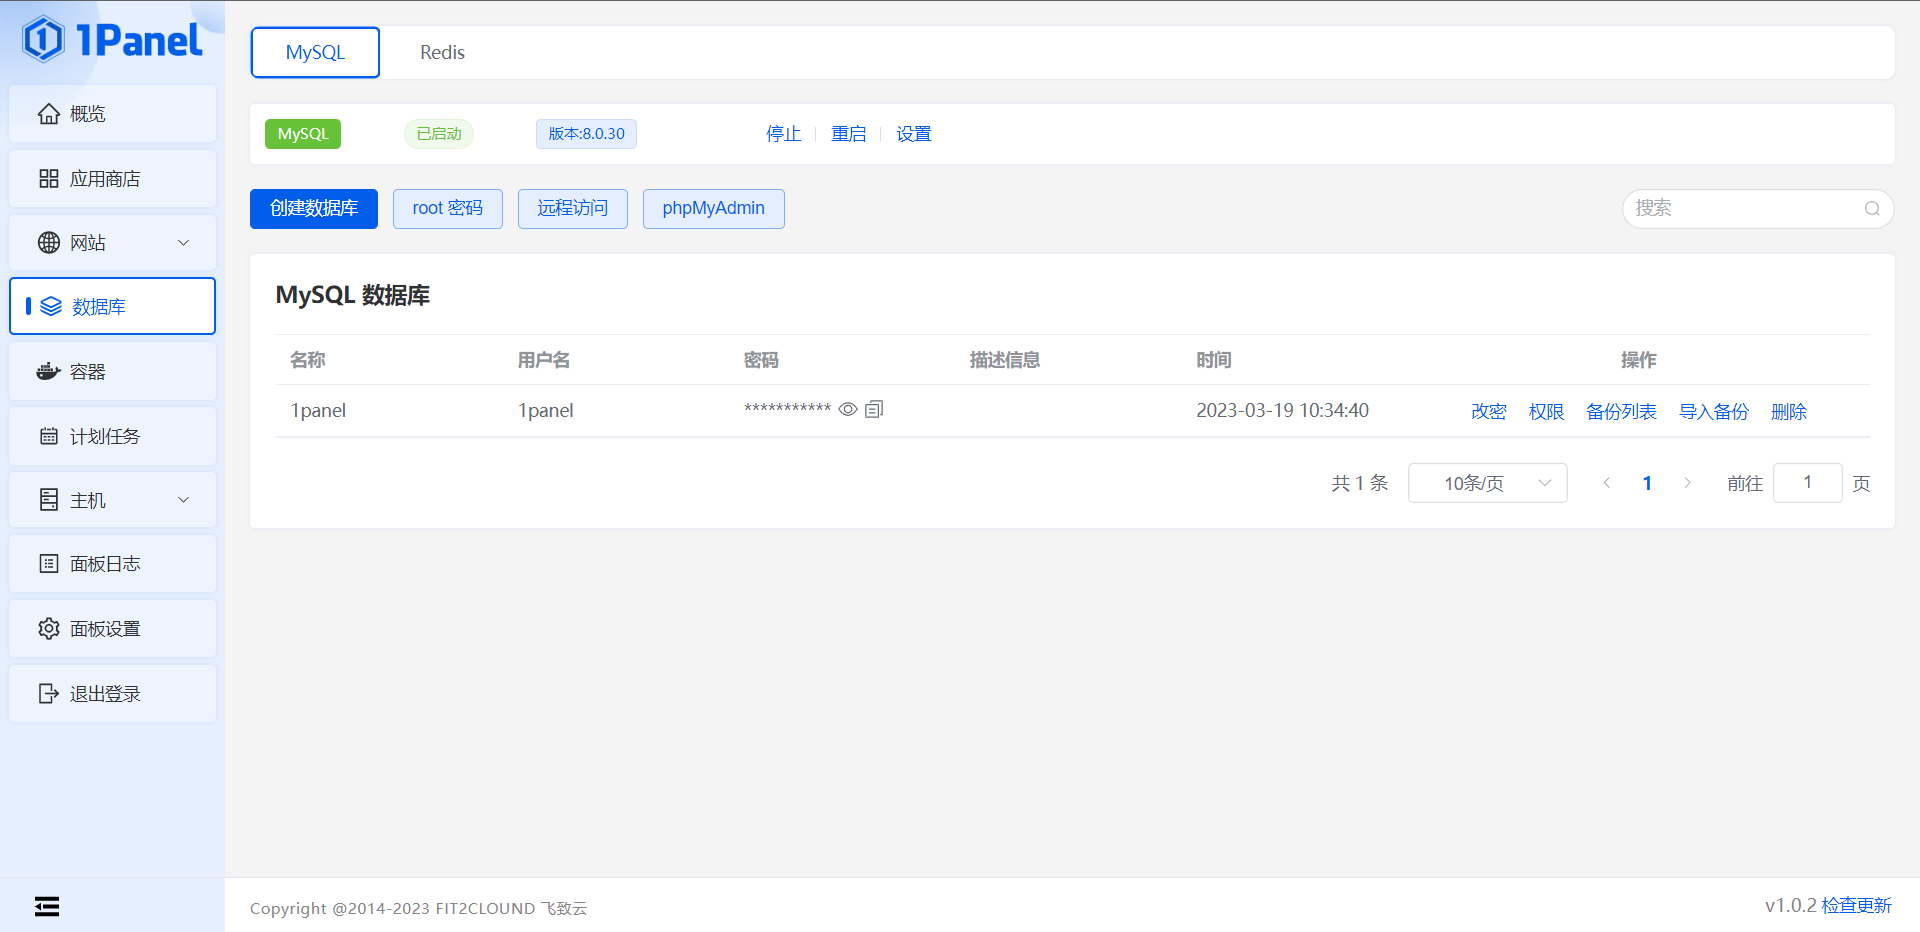Click the green MySQL tag
The image size is (1920, 932).
tap(303, 134)
